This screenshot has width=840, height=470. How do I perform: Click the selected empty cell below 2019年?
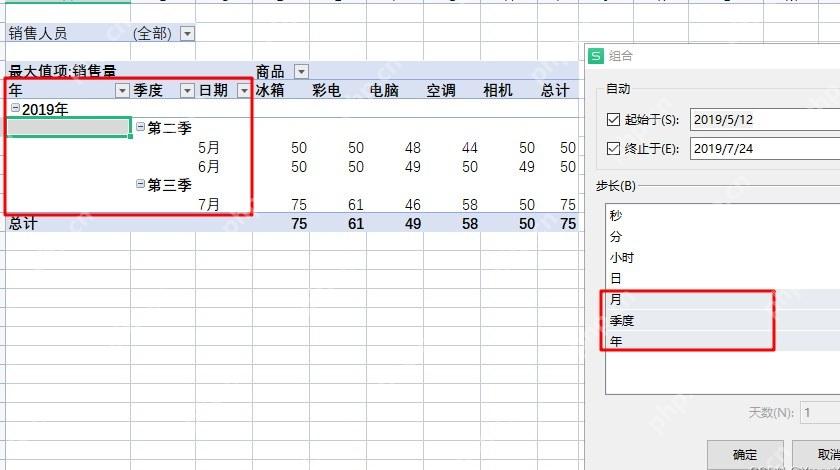(x=68, y=128)
